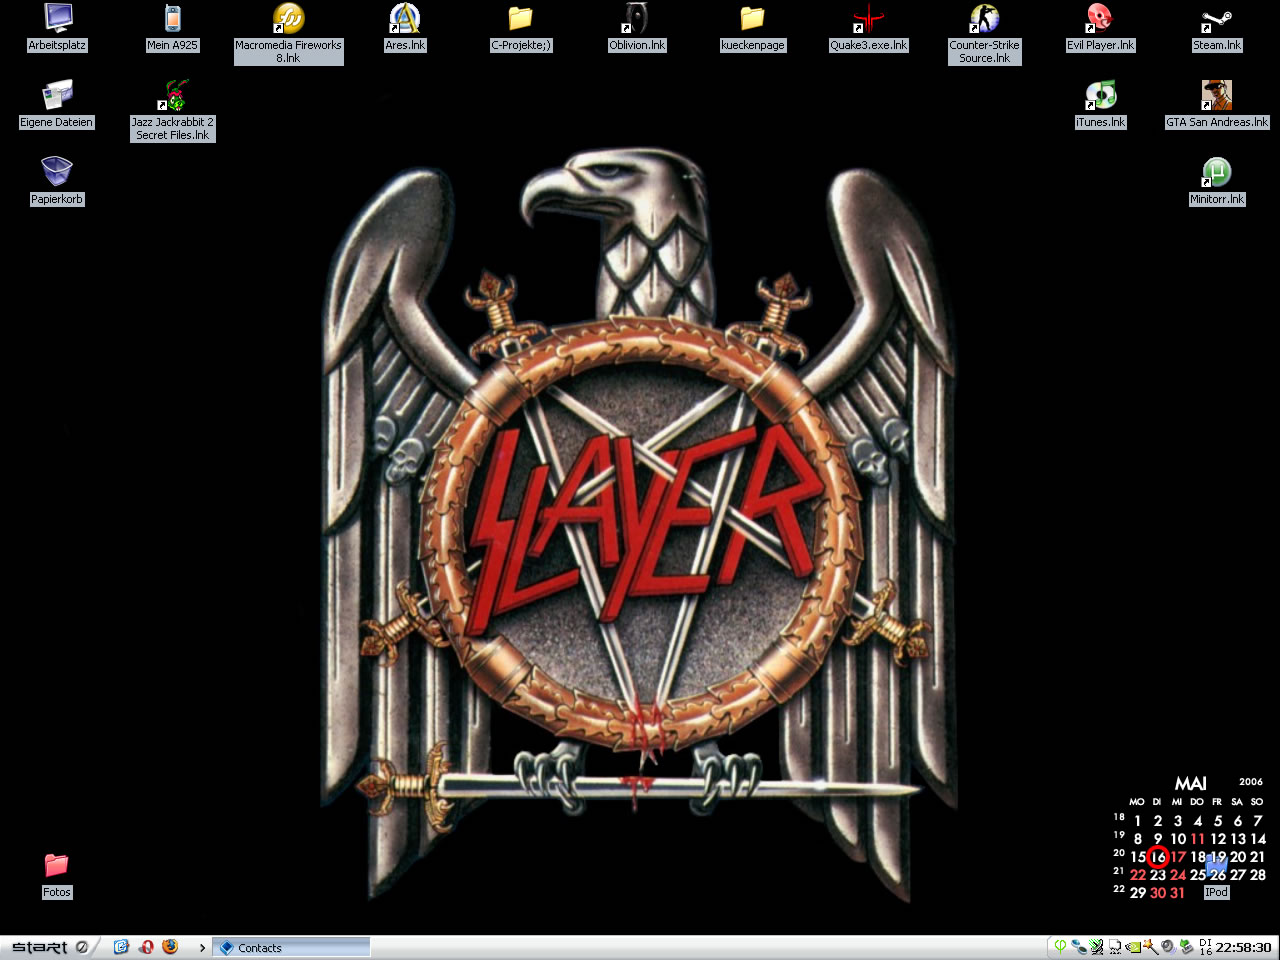Select the Minitorr desktop shortcut

1216,172
